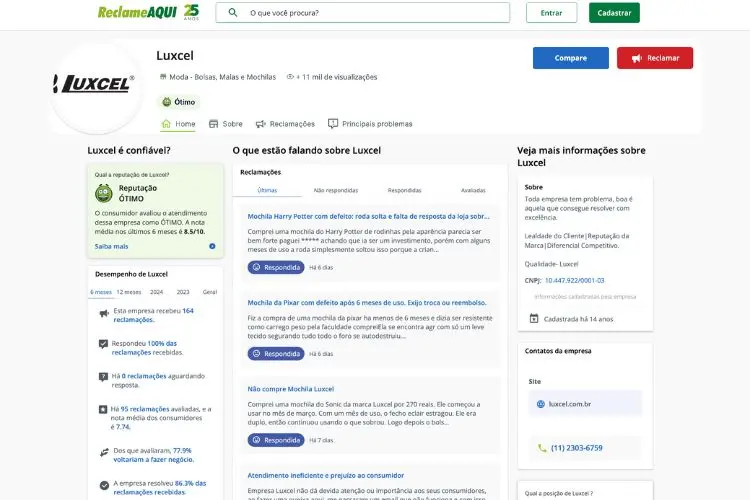The width and height of the screenshot is (750, 500).
Task: Click Respondida badge on Não compre Mochila complaint
Action: (276, 440)
